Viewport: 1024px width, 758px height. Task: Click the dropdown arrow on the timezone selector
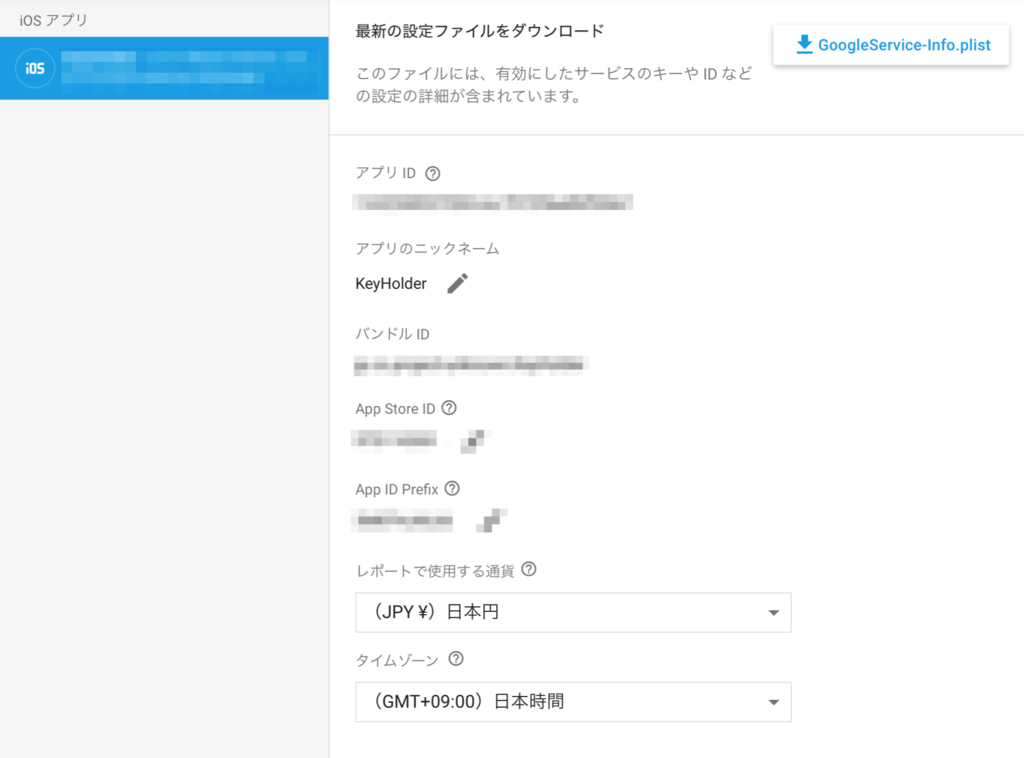pyautogui.click(x=774, y=702)
